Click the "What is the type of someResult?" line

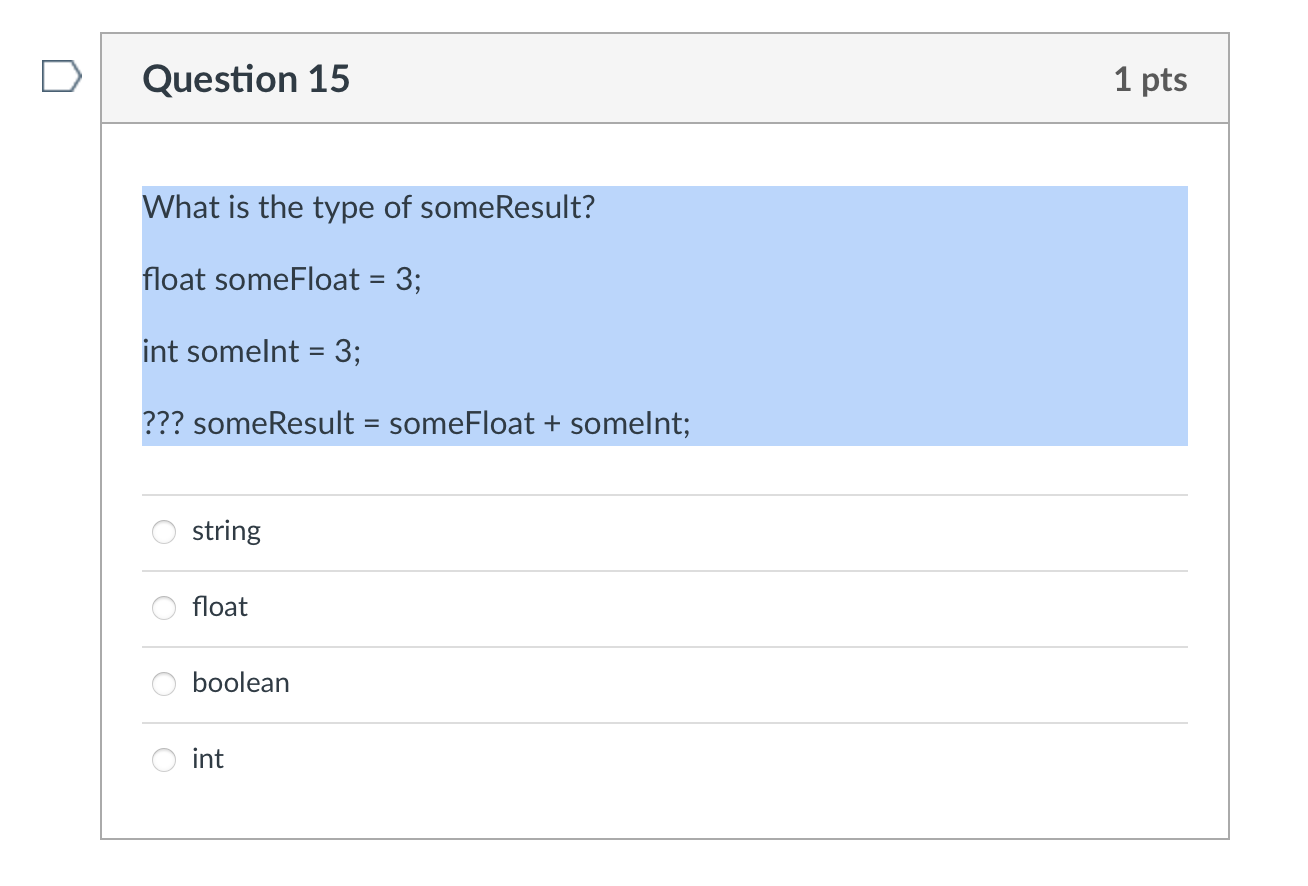click(368, 208)
